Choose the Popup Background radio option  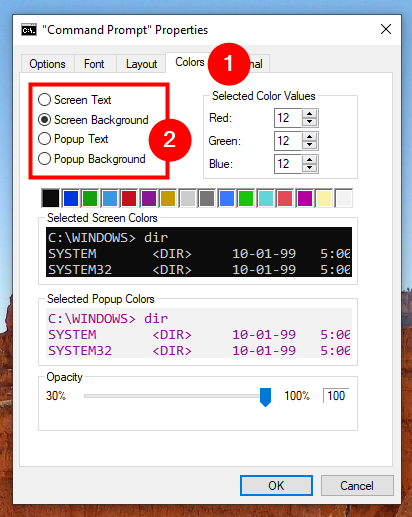92,159
